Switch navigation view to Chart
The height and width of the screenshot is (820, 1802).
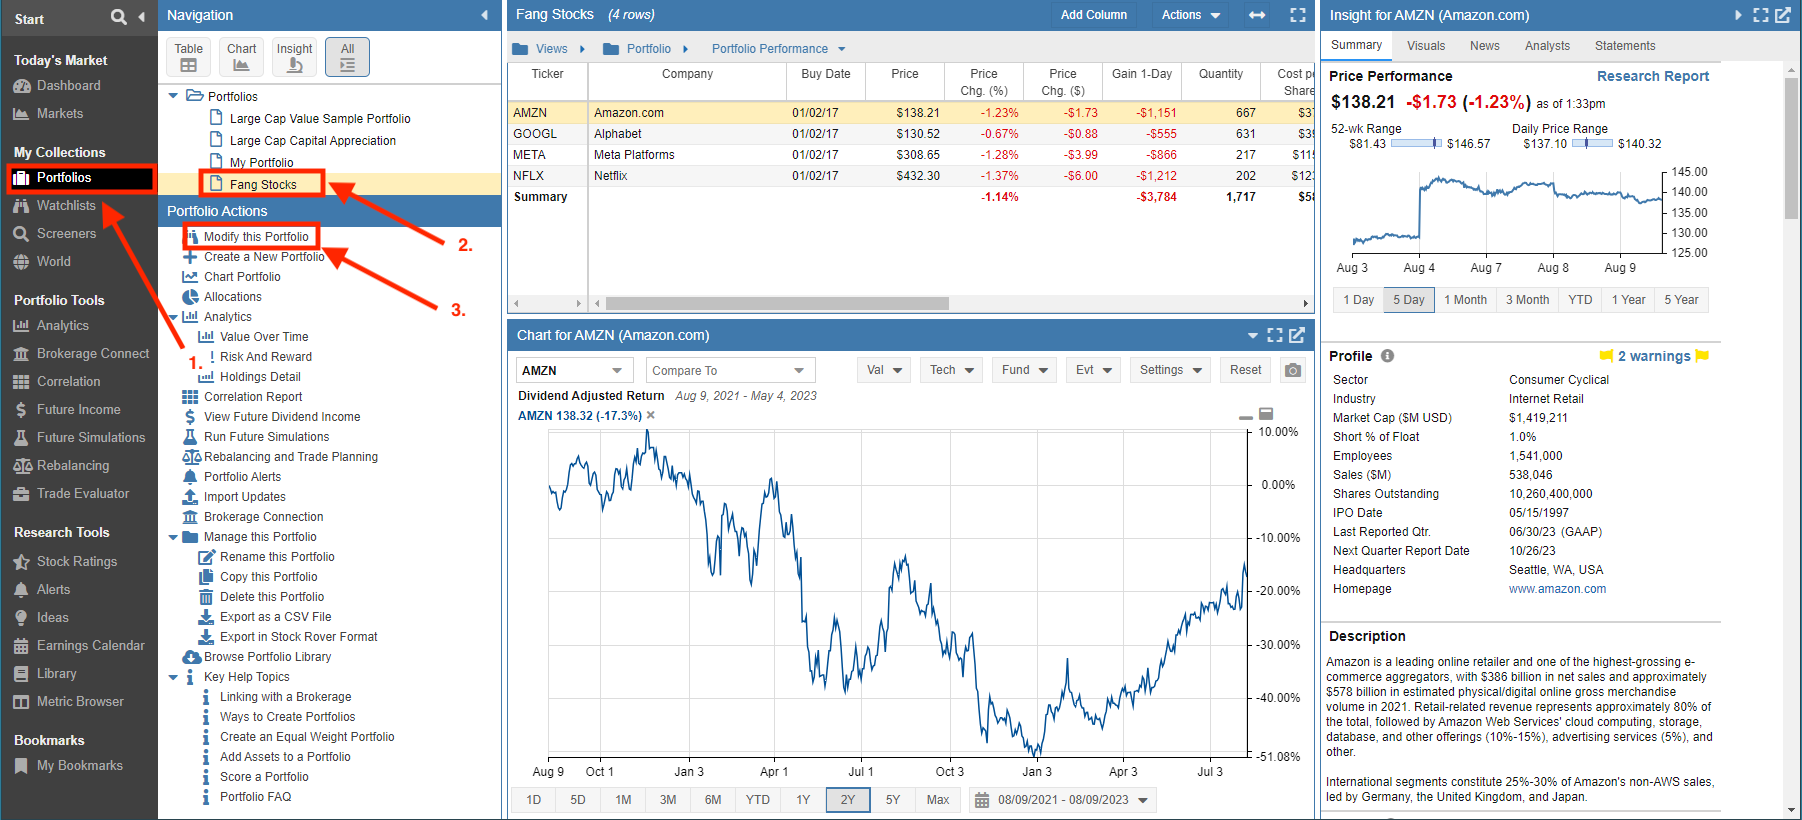coord(241,57)
